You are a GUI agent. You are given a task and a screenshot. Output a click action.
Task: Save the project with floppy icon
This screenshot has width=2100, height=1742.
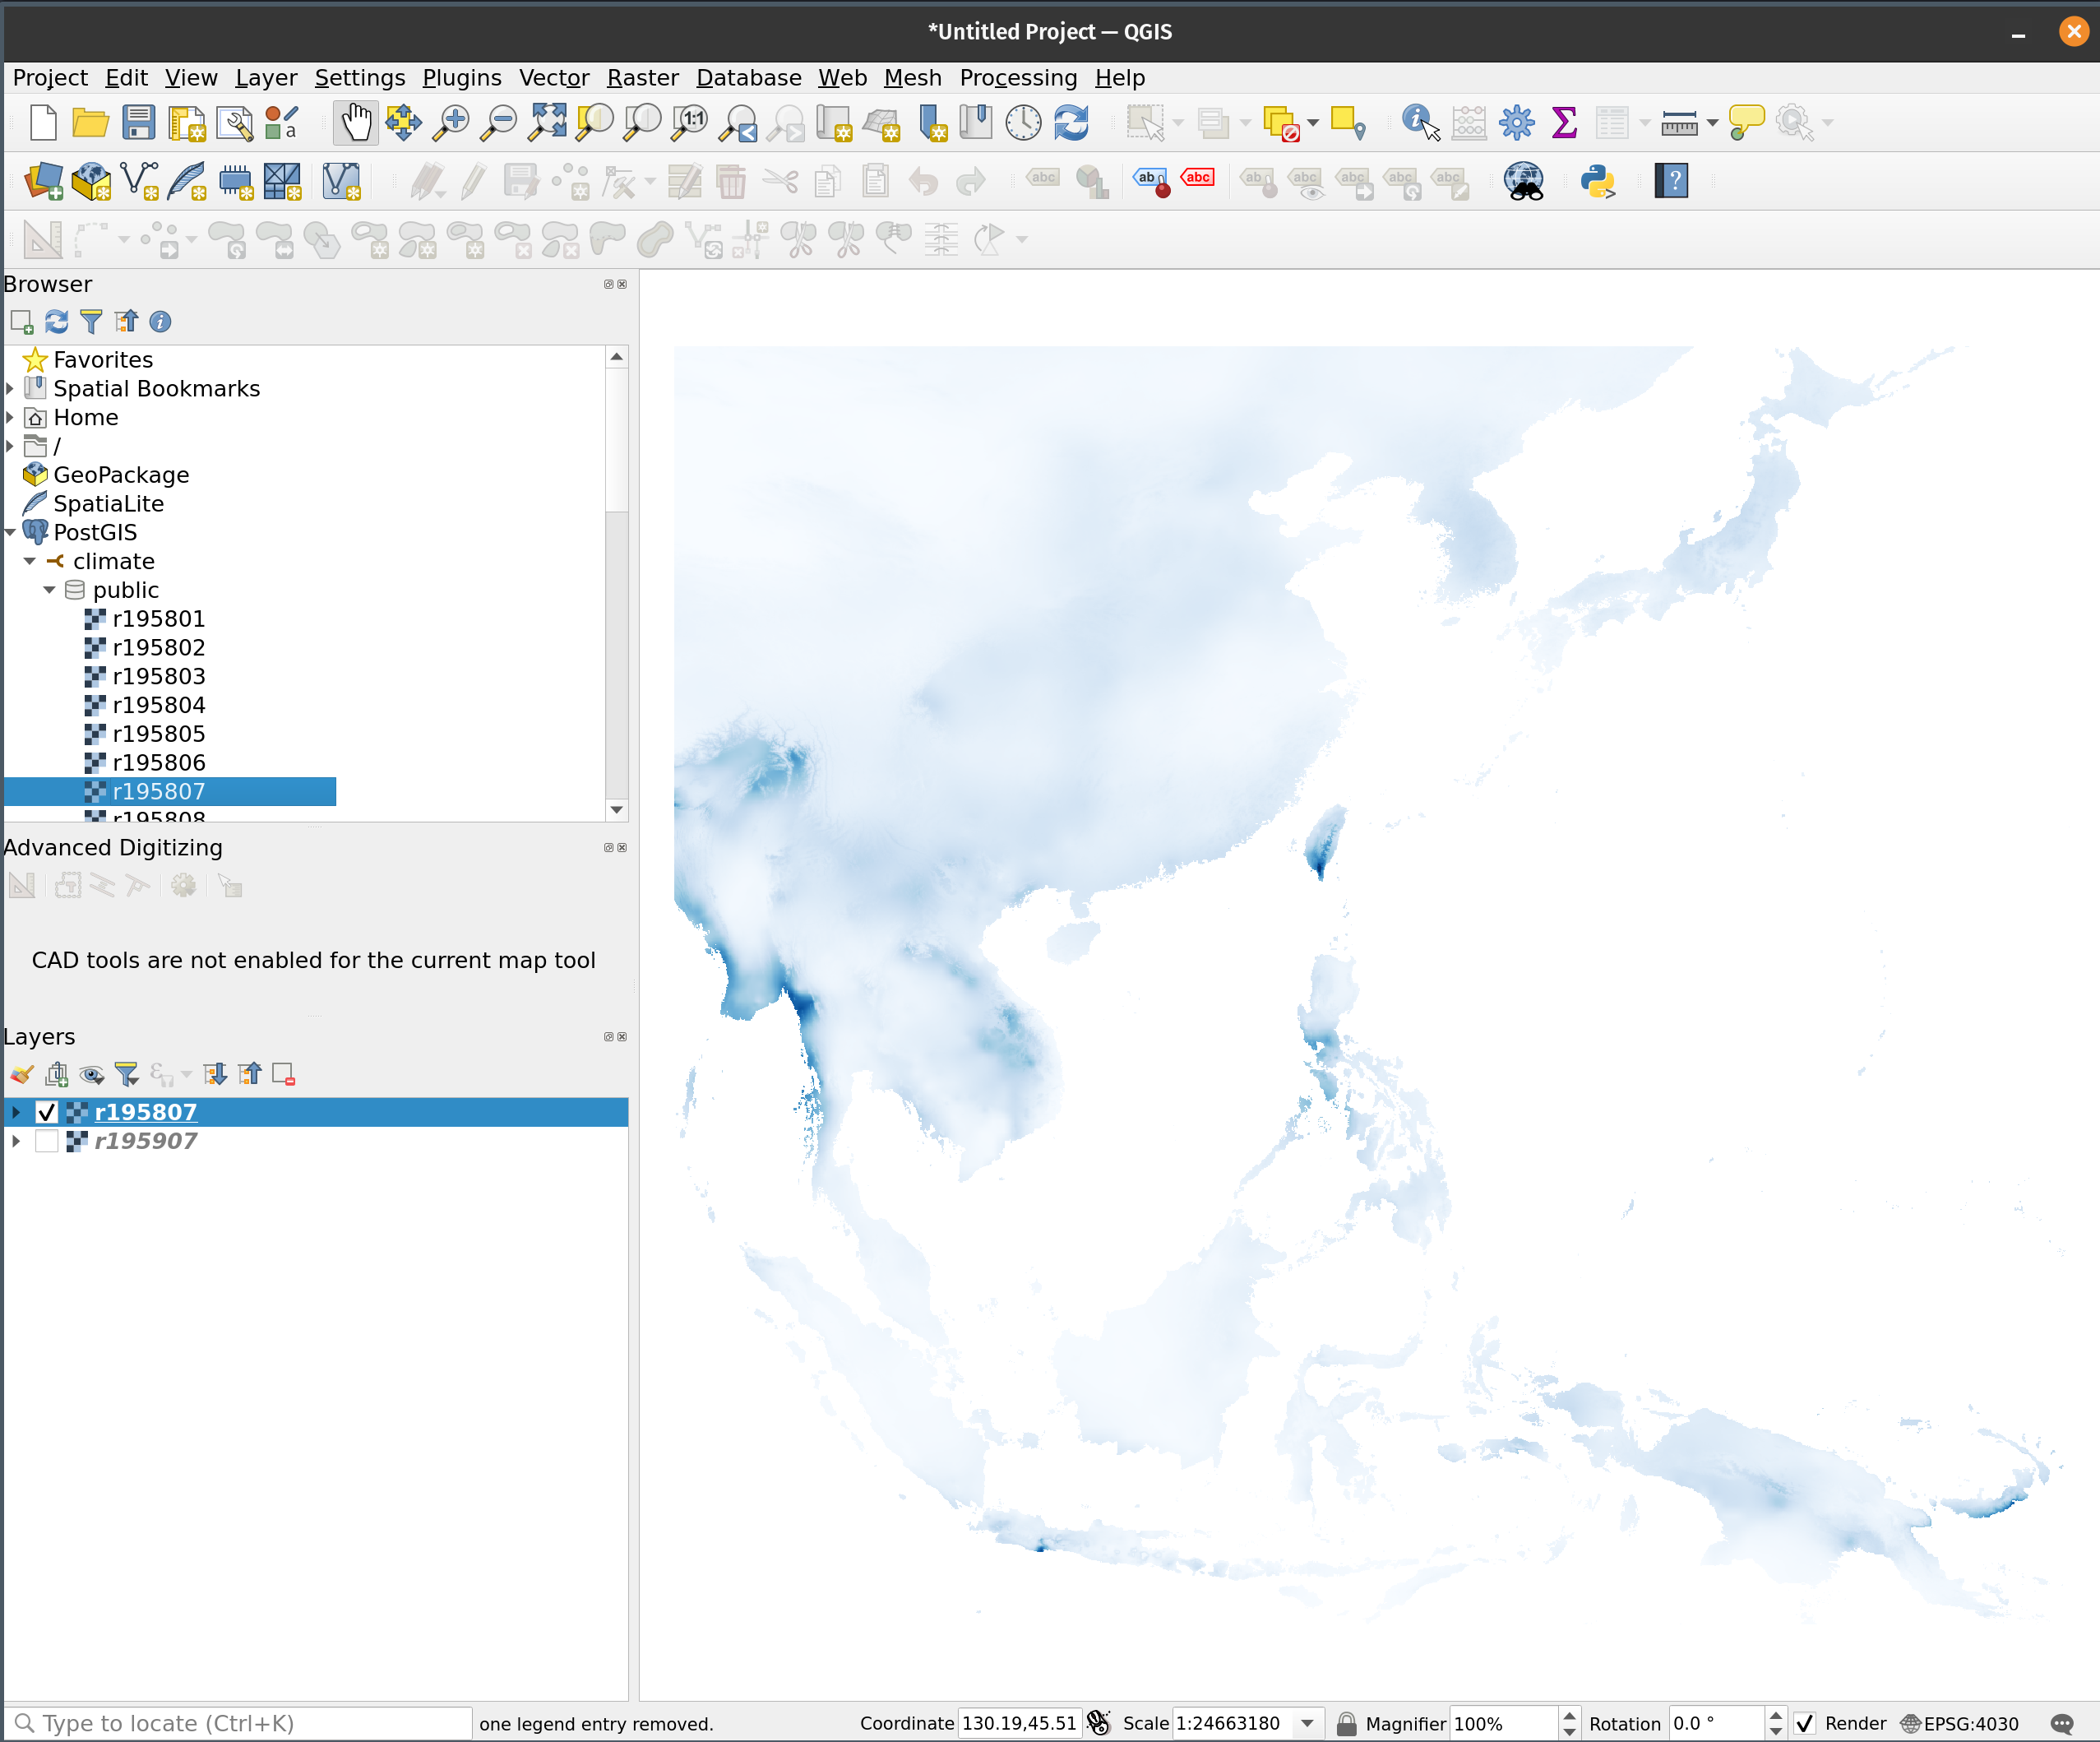tap(138, 123)
